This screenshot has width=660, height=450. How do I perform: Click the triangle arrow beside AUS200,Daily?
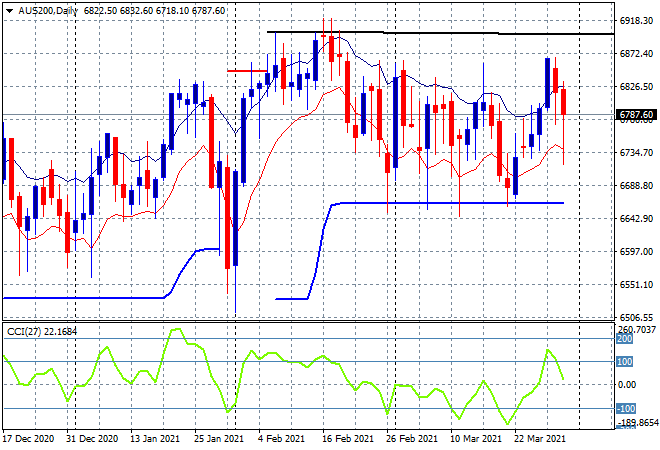point(9,11)
